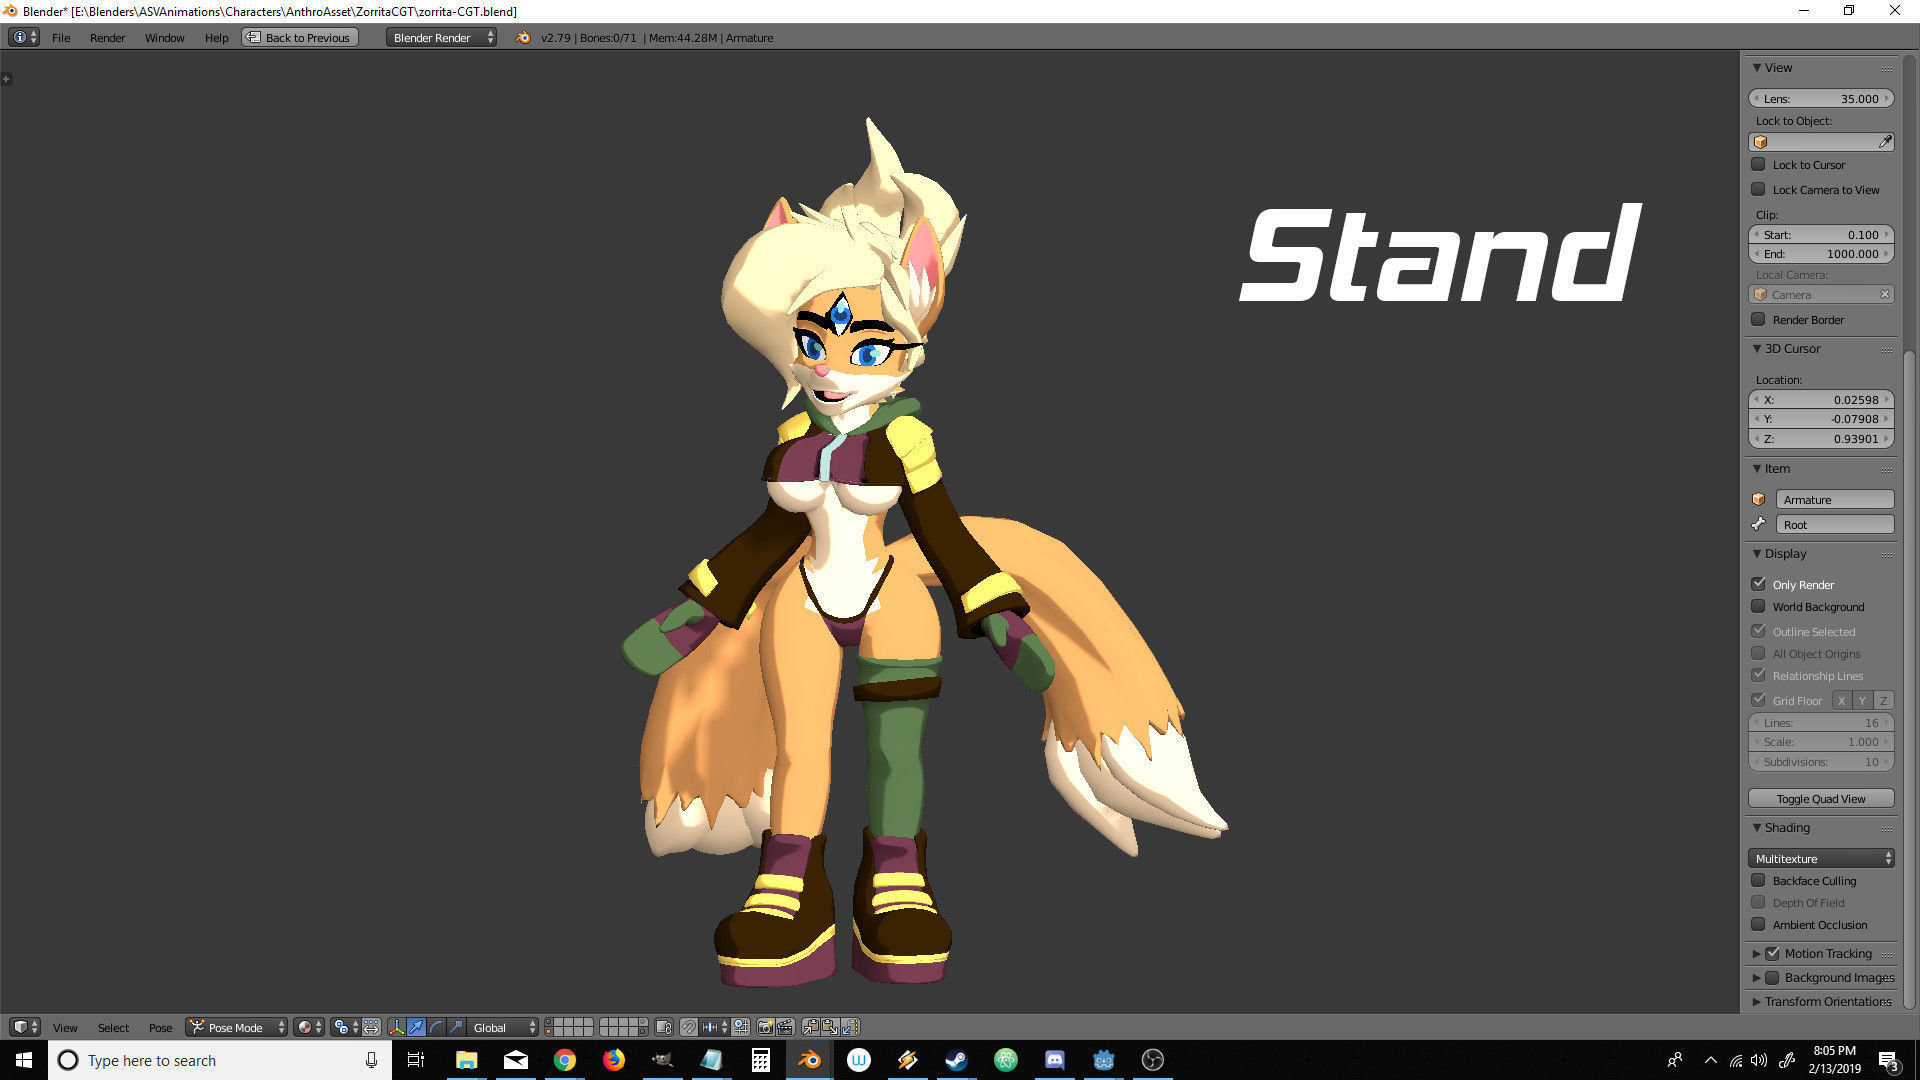Open the File menu
The image size is (1920, 1080).
pos(61,37)
